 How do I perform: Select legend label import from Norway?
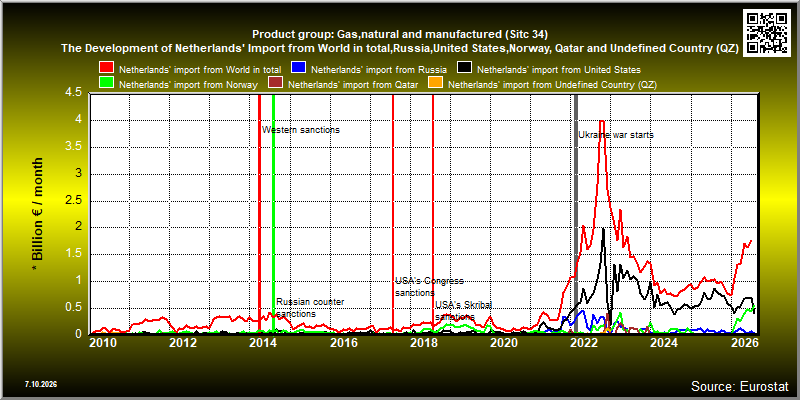pos(188,85)
